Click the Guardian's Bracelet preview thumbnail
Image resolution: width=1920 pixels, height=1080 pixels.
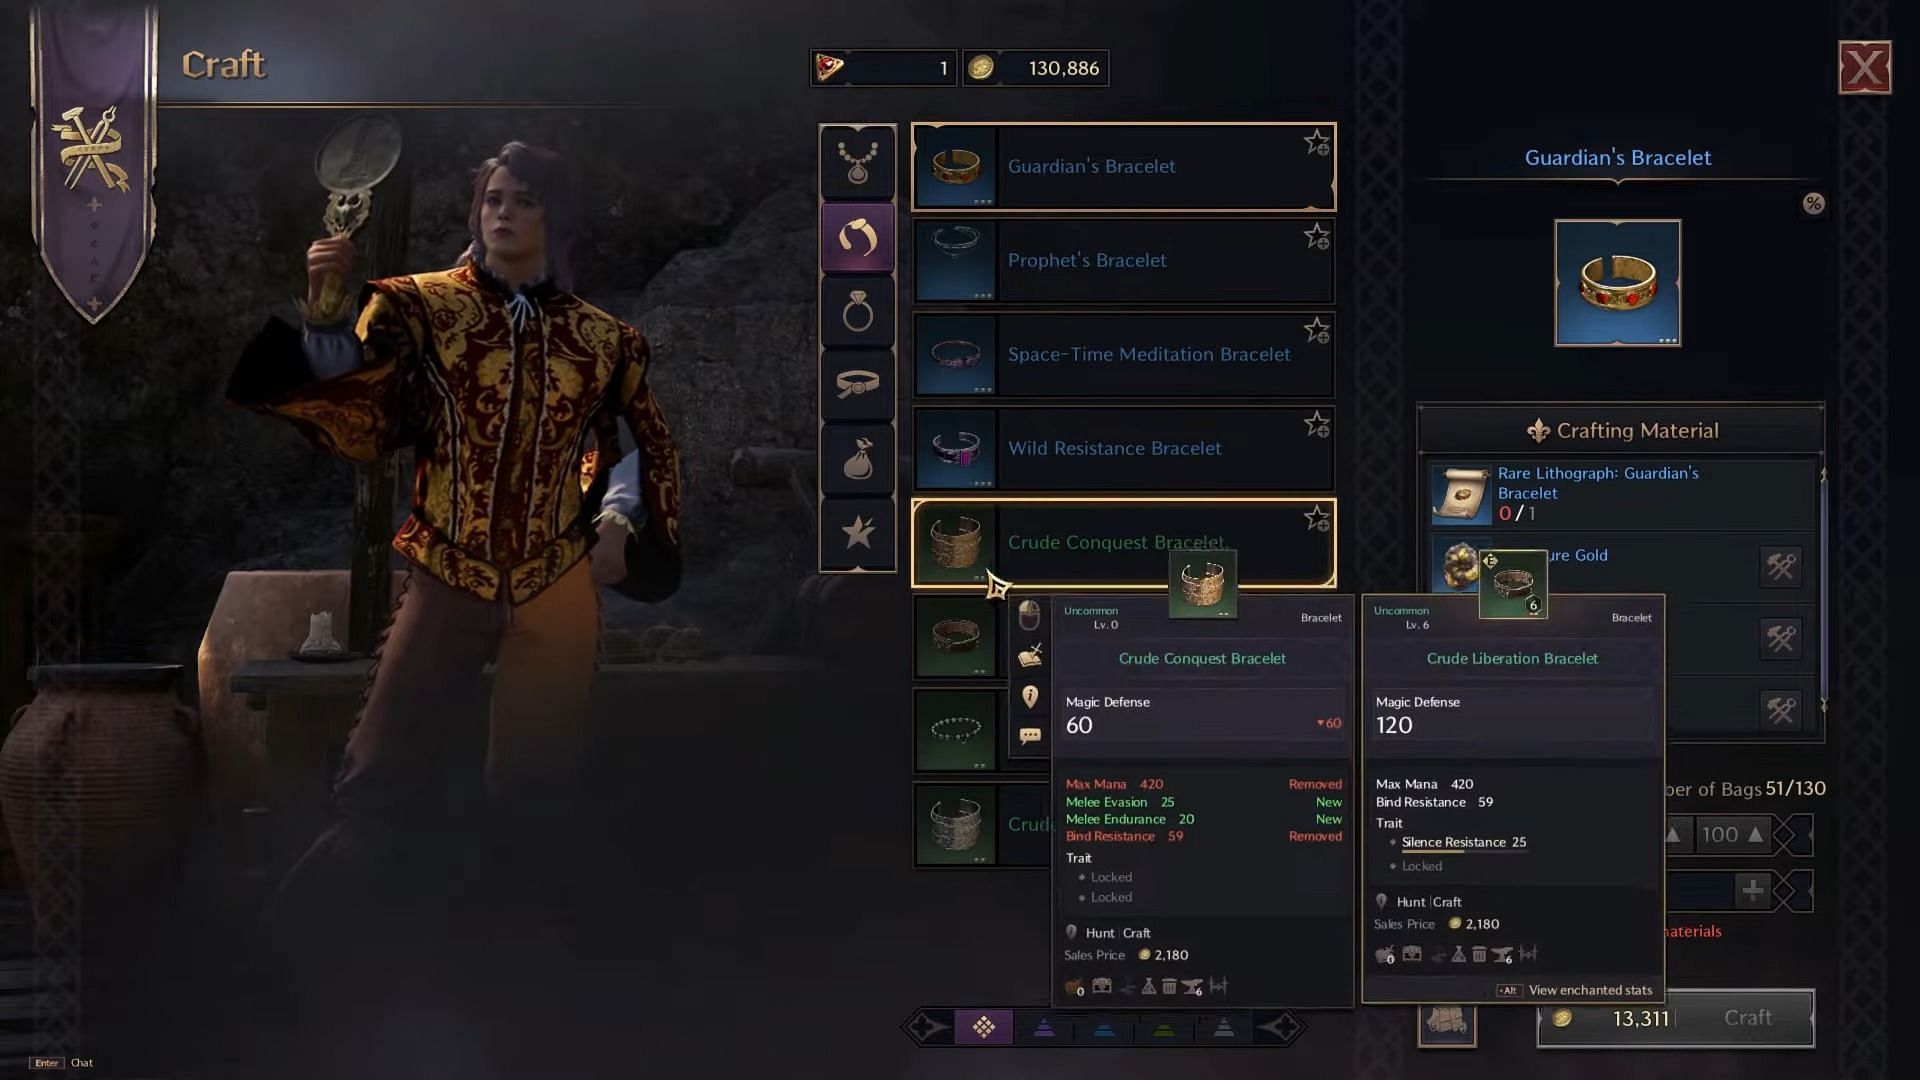click(x=1617, y=283)
